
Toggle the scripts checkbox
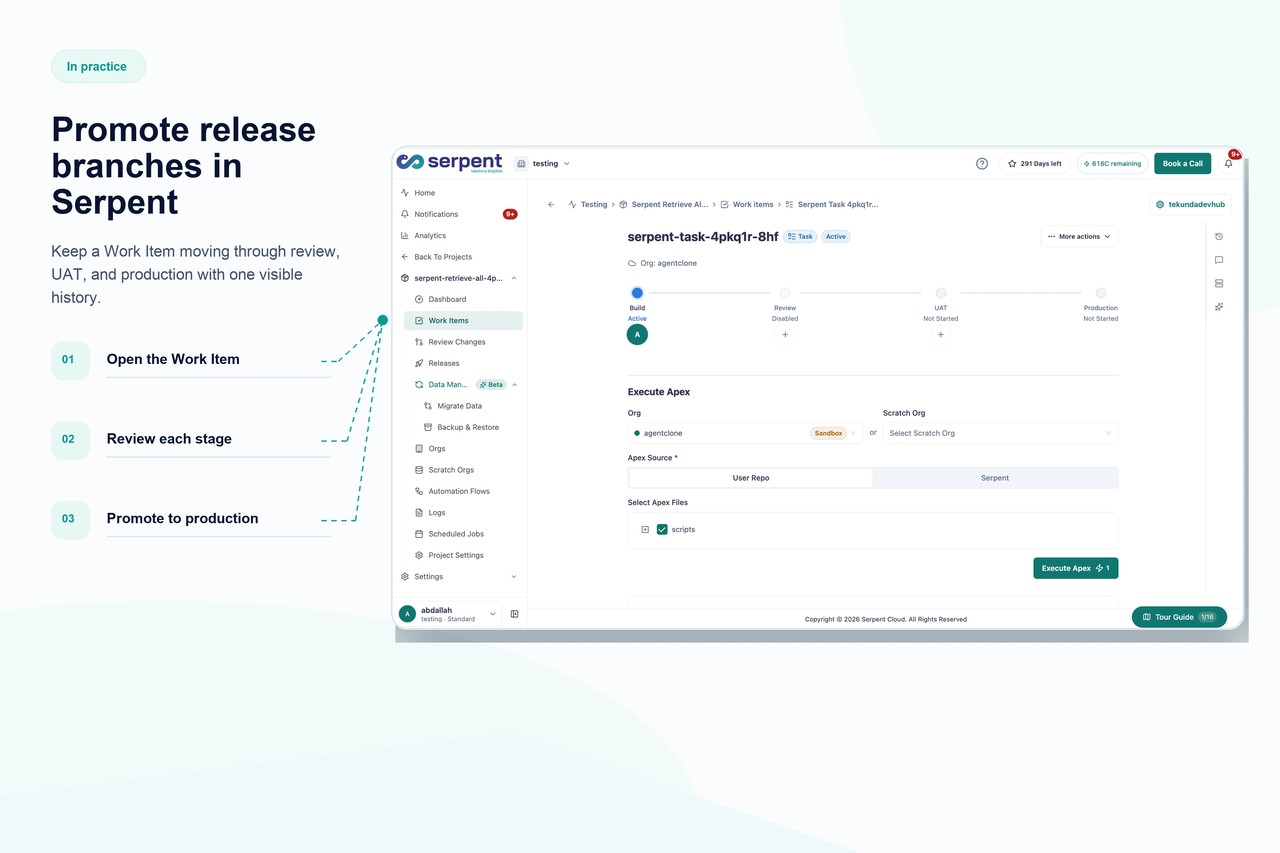[662, 529]
